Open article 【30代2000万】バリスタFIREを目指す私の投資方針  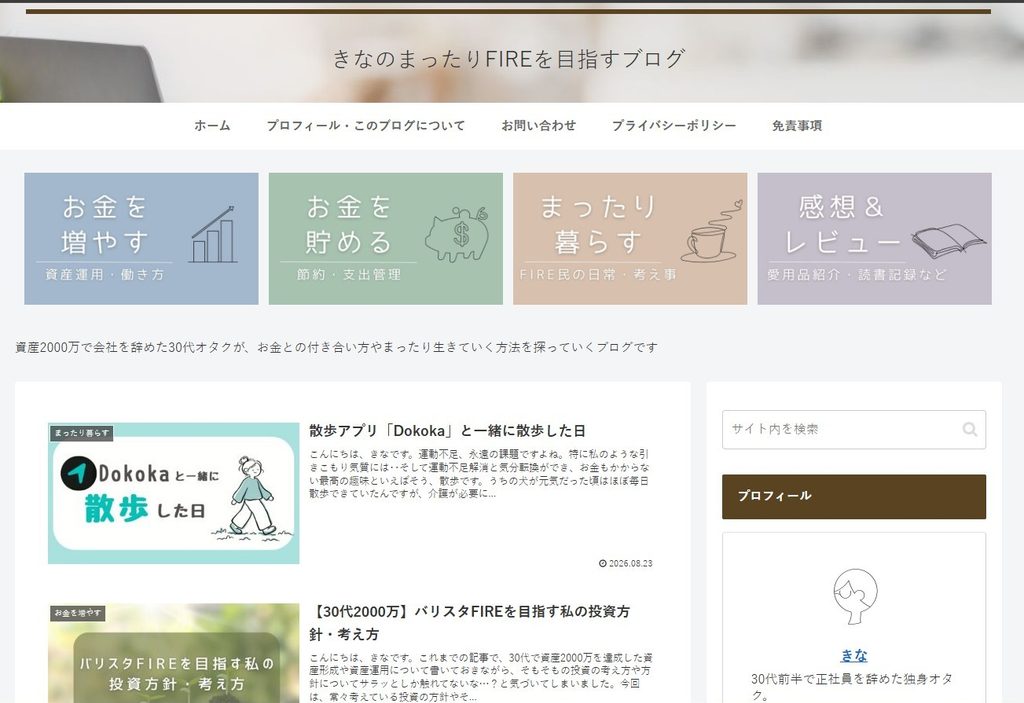[x=470, y=623]
